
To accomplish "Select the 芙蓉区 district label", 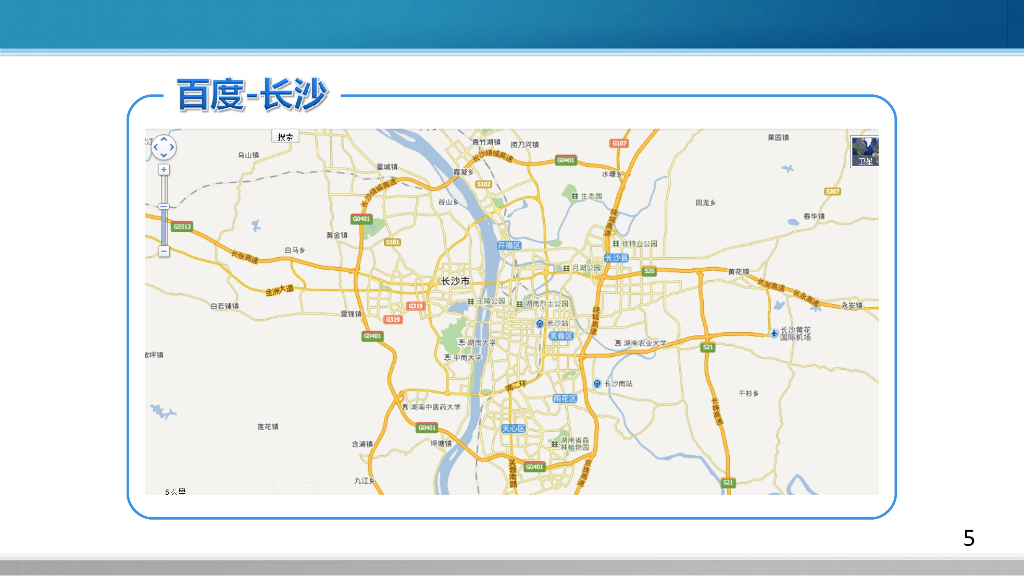I will pyautogui.click(x=561, y=336).
